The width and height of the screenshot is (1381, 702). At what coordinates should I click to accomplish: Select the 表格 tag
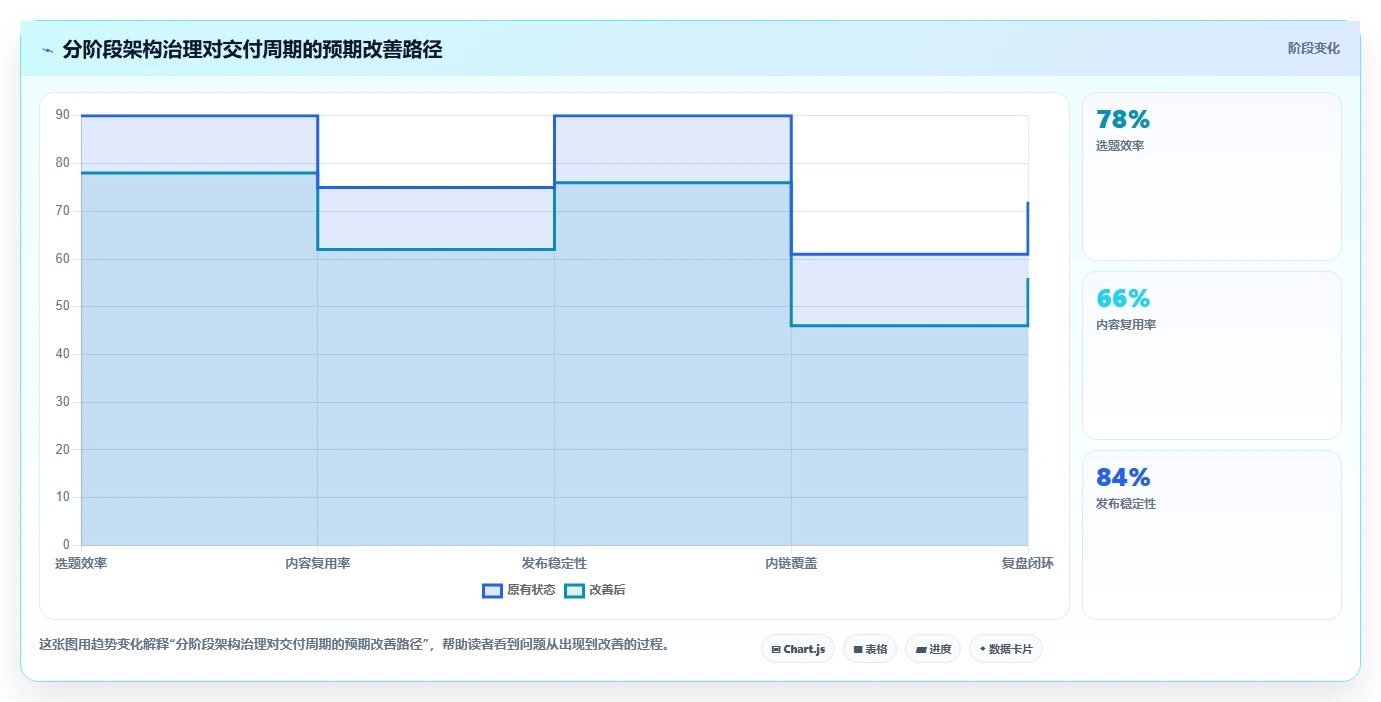(x=870, y=649)
